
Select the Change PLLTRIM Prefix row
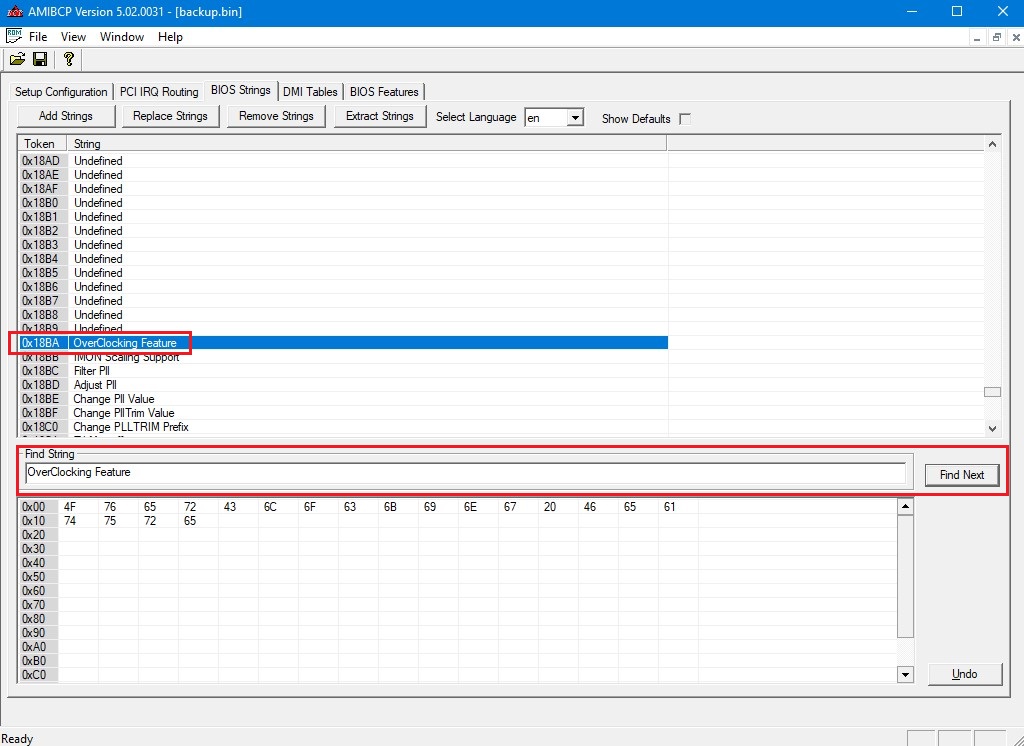coord(344,427)
